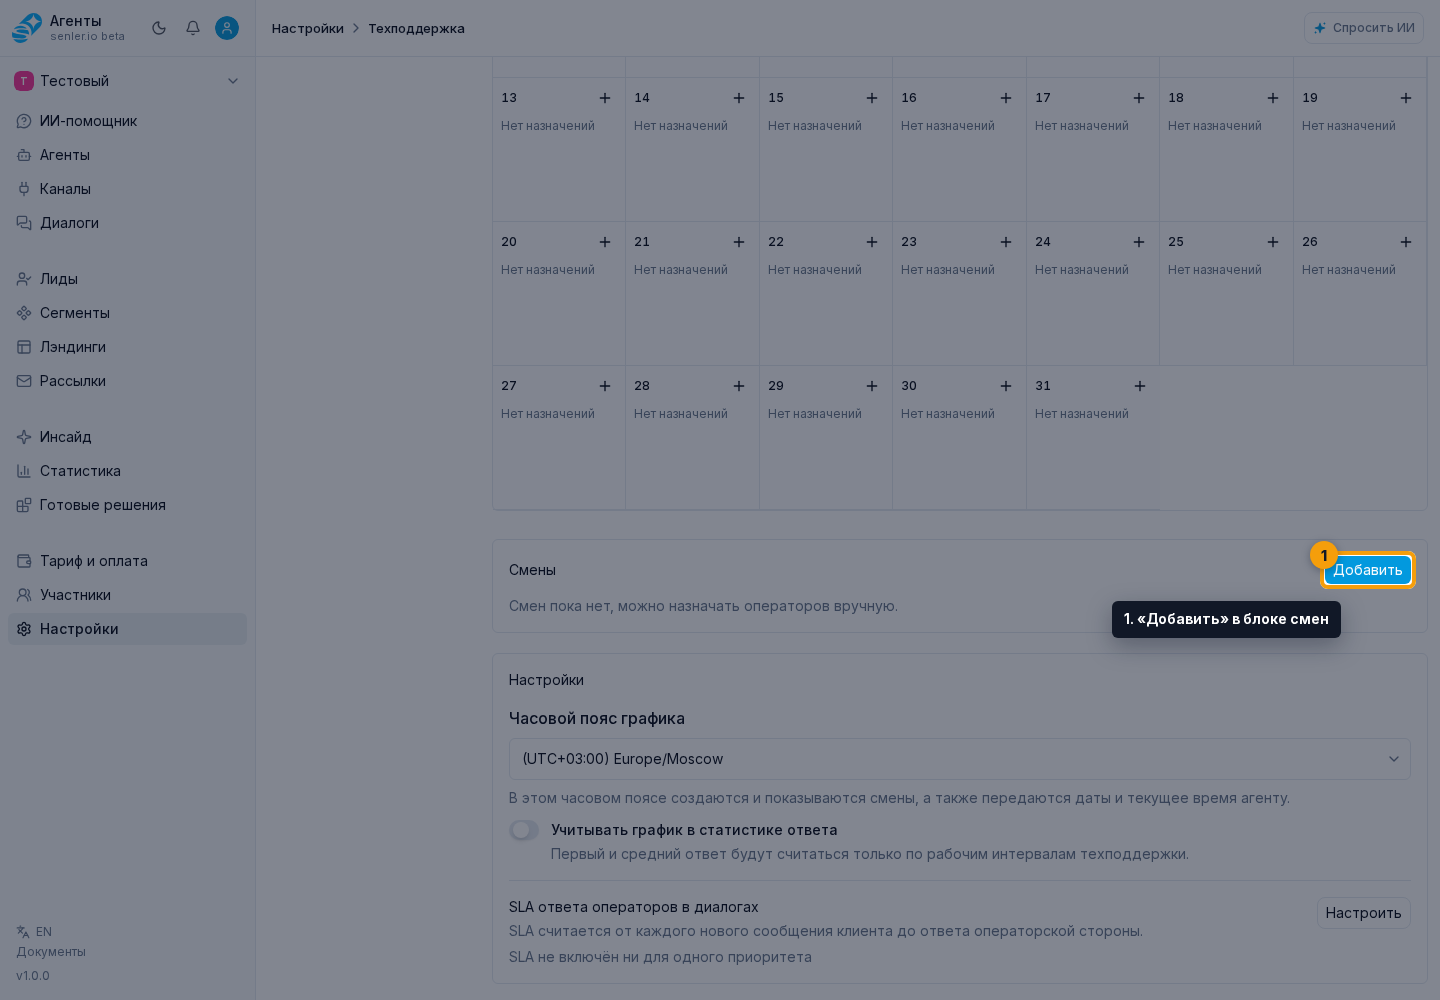This screenshot has width=1440, height=1000.
Task: Toggle dark mode with the moon icon
Action: 159,28
